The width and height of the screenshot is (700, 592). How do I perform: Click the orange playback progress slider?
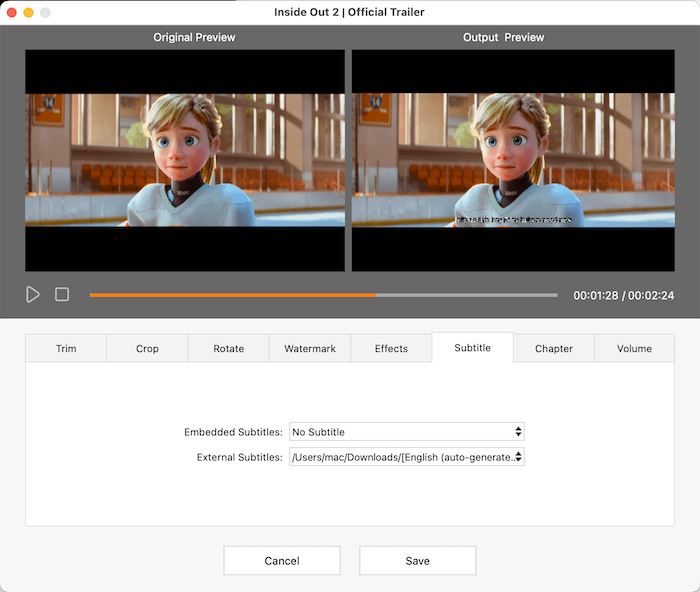(x=323, y=295)
